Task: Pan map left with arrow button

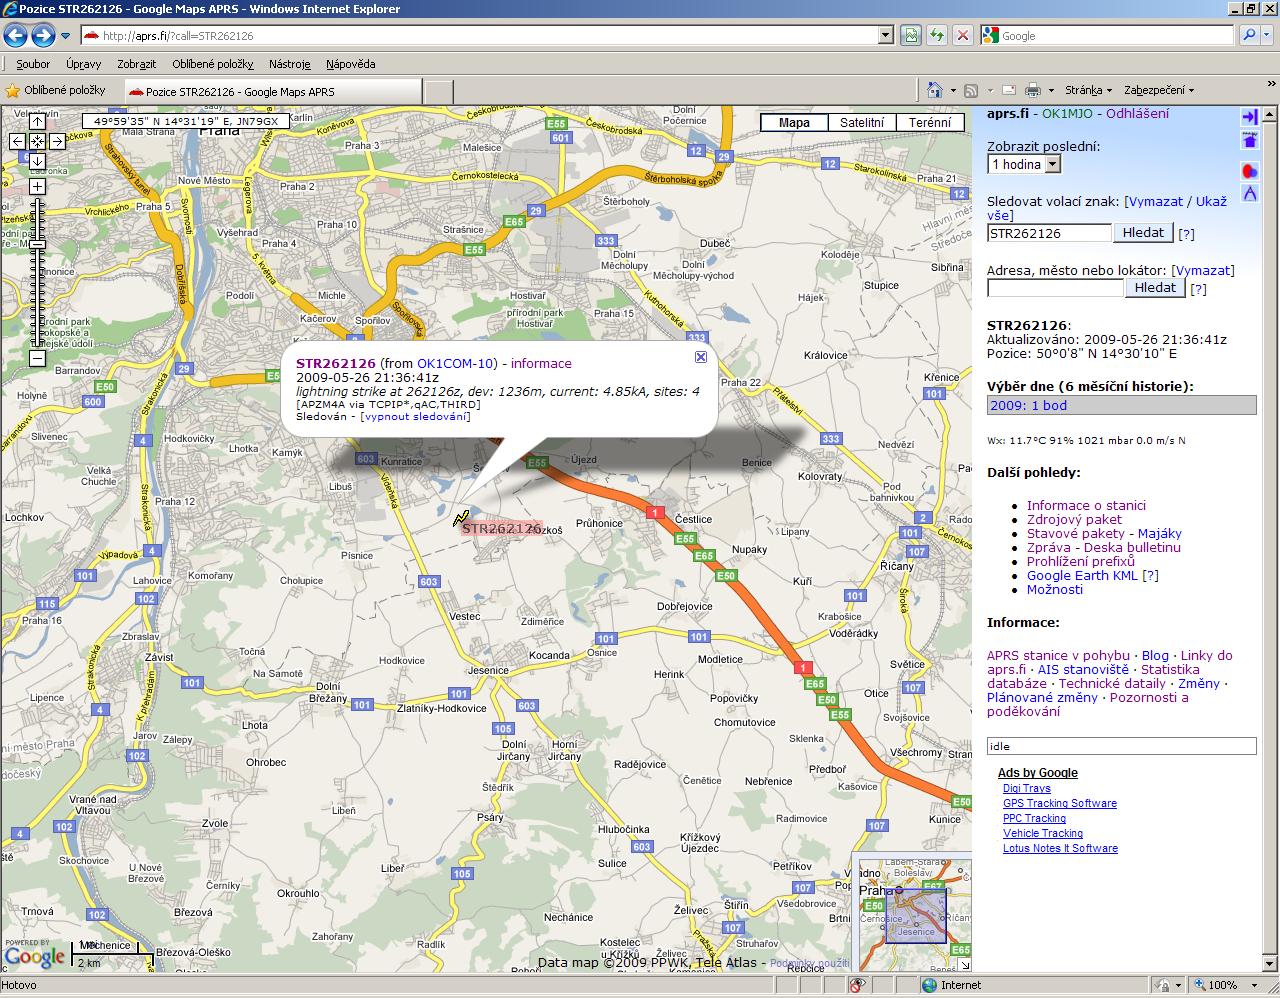Action: tap(17, 141)
